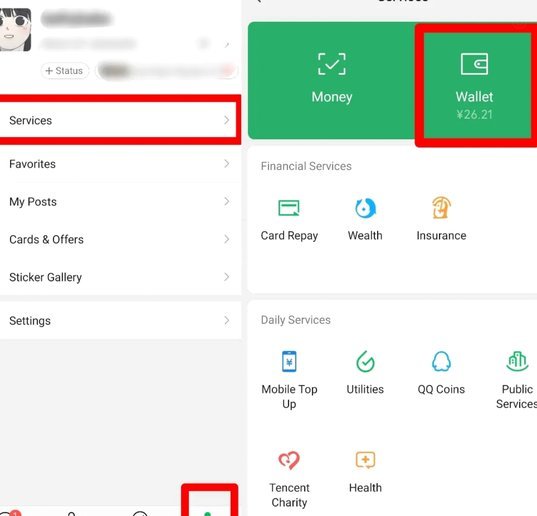
Task: Open the Insurance icon
Action: coord(441,207)
